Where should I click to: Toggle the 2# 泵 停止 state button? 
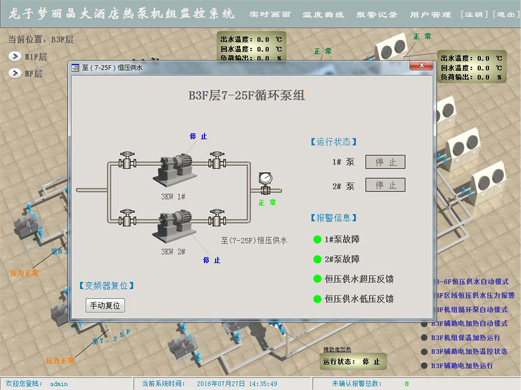click(385, 185)
